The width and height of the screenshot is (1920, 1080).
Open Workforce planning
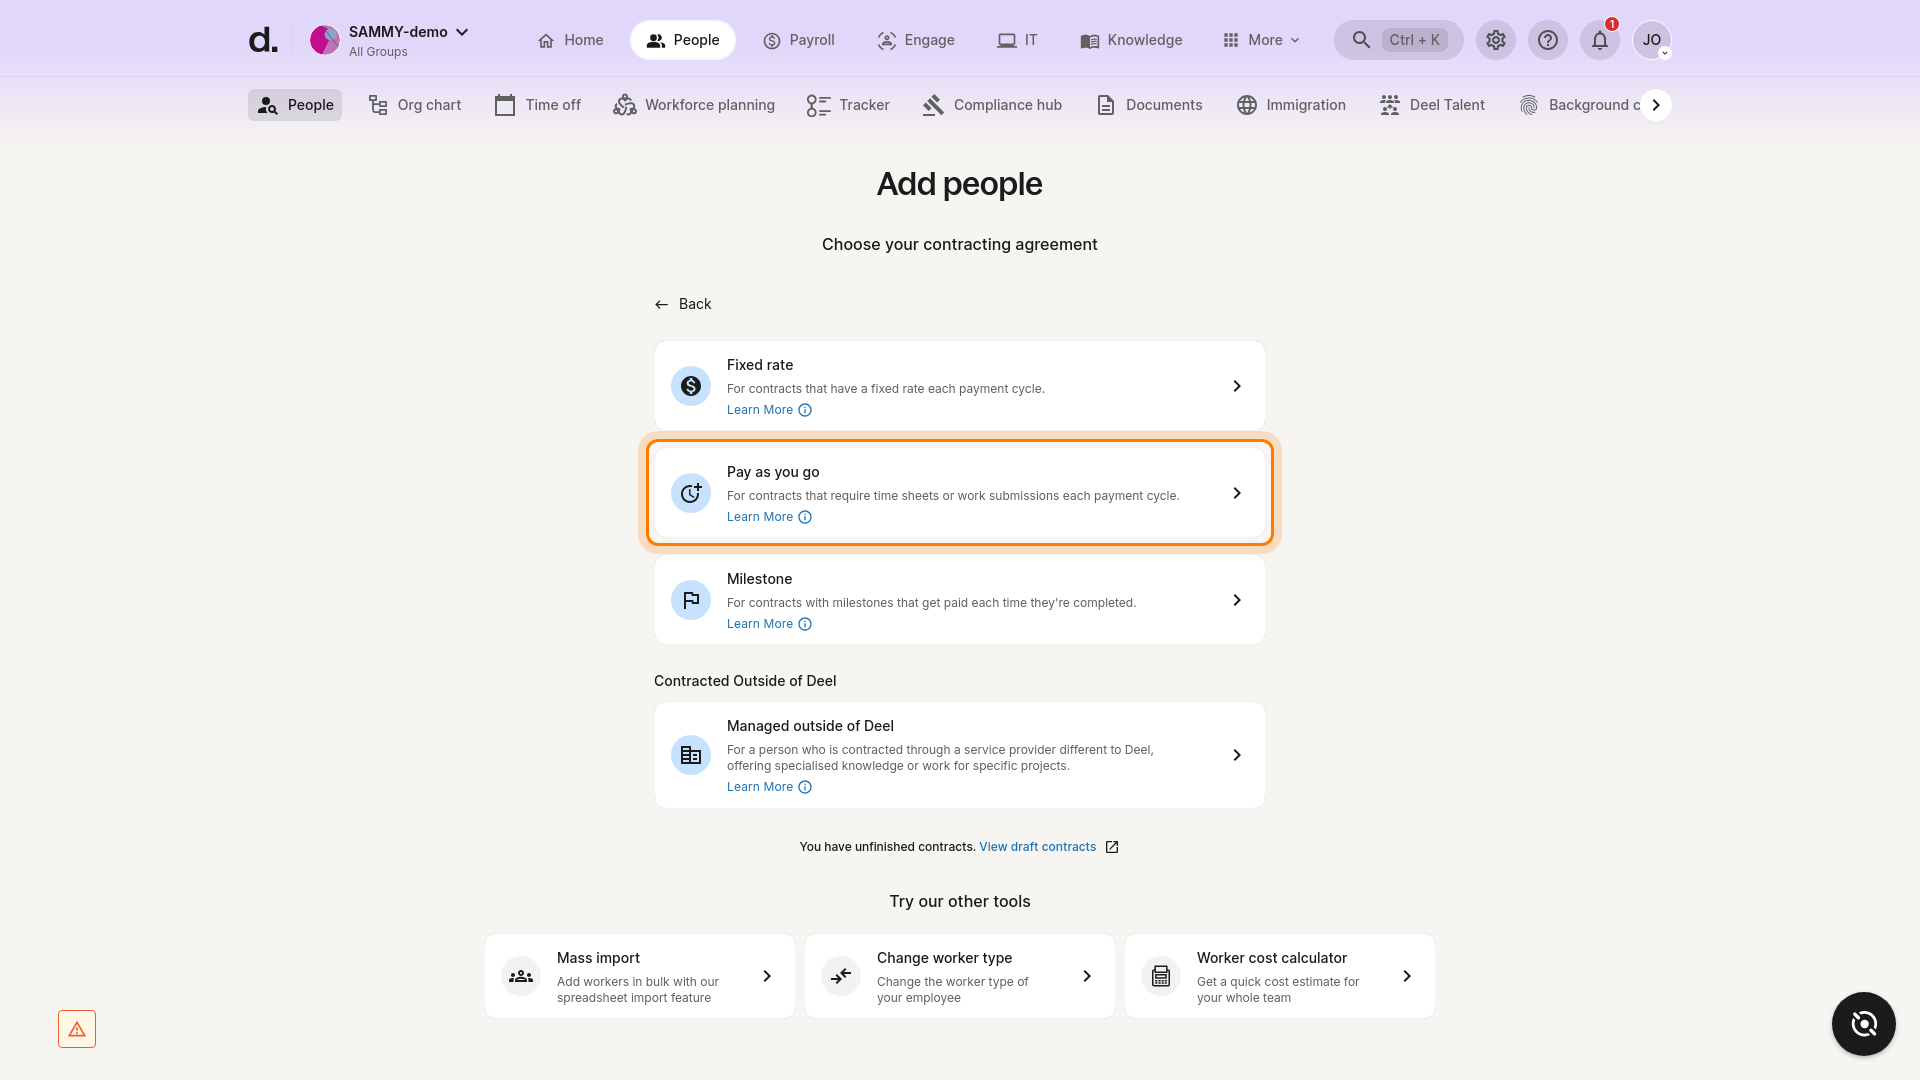point(694,105)
